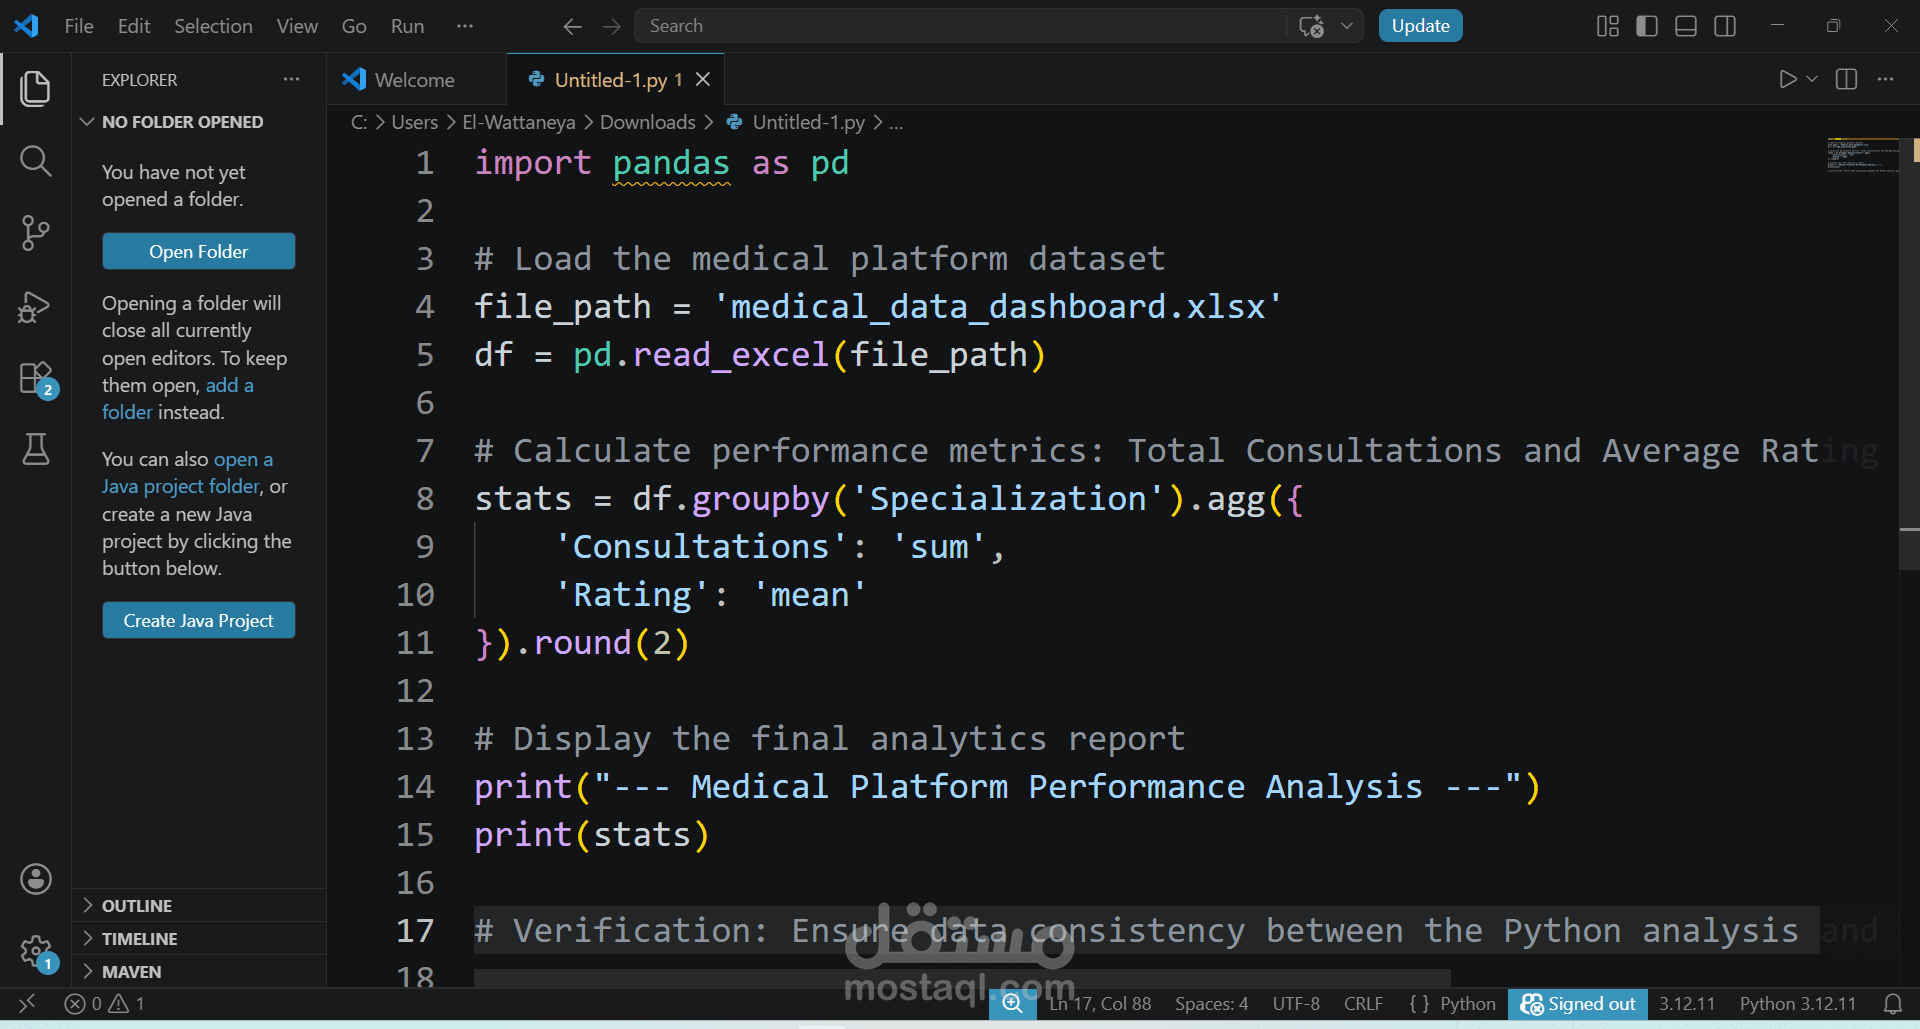Toggle the primary side bar
This screenshot has height=1029, width=1920.
point(1647,26)
